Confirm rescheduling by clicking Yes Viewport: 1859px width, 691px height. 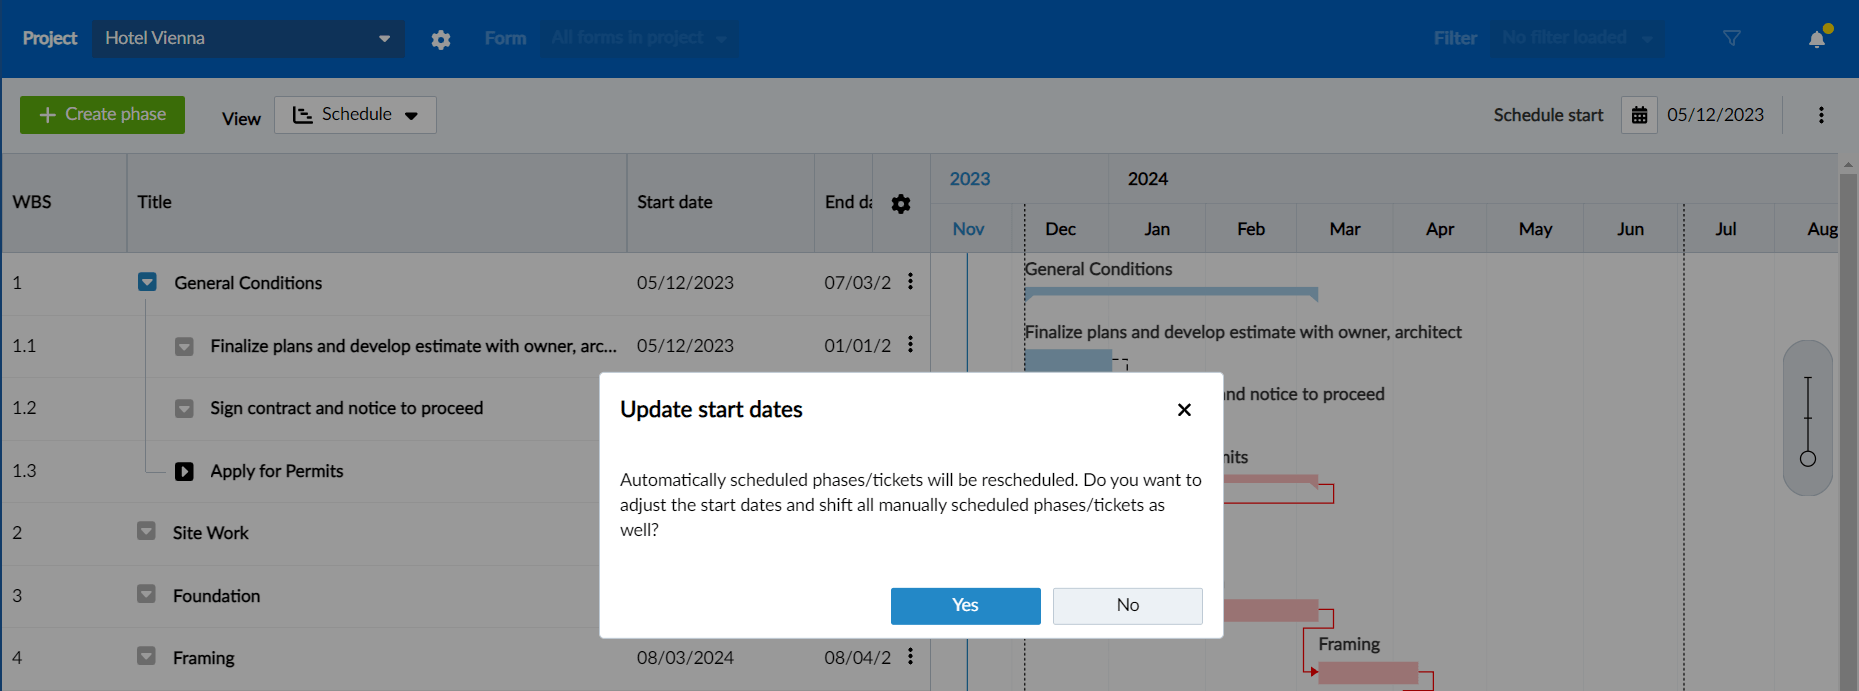click(964, 606)
